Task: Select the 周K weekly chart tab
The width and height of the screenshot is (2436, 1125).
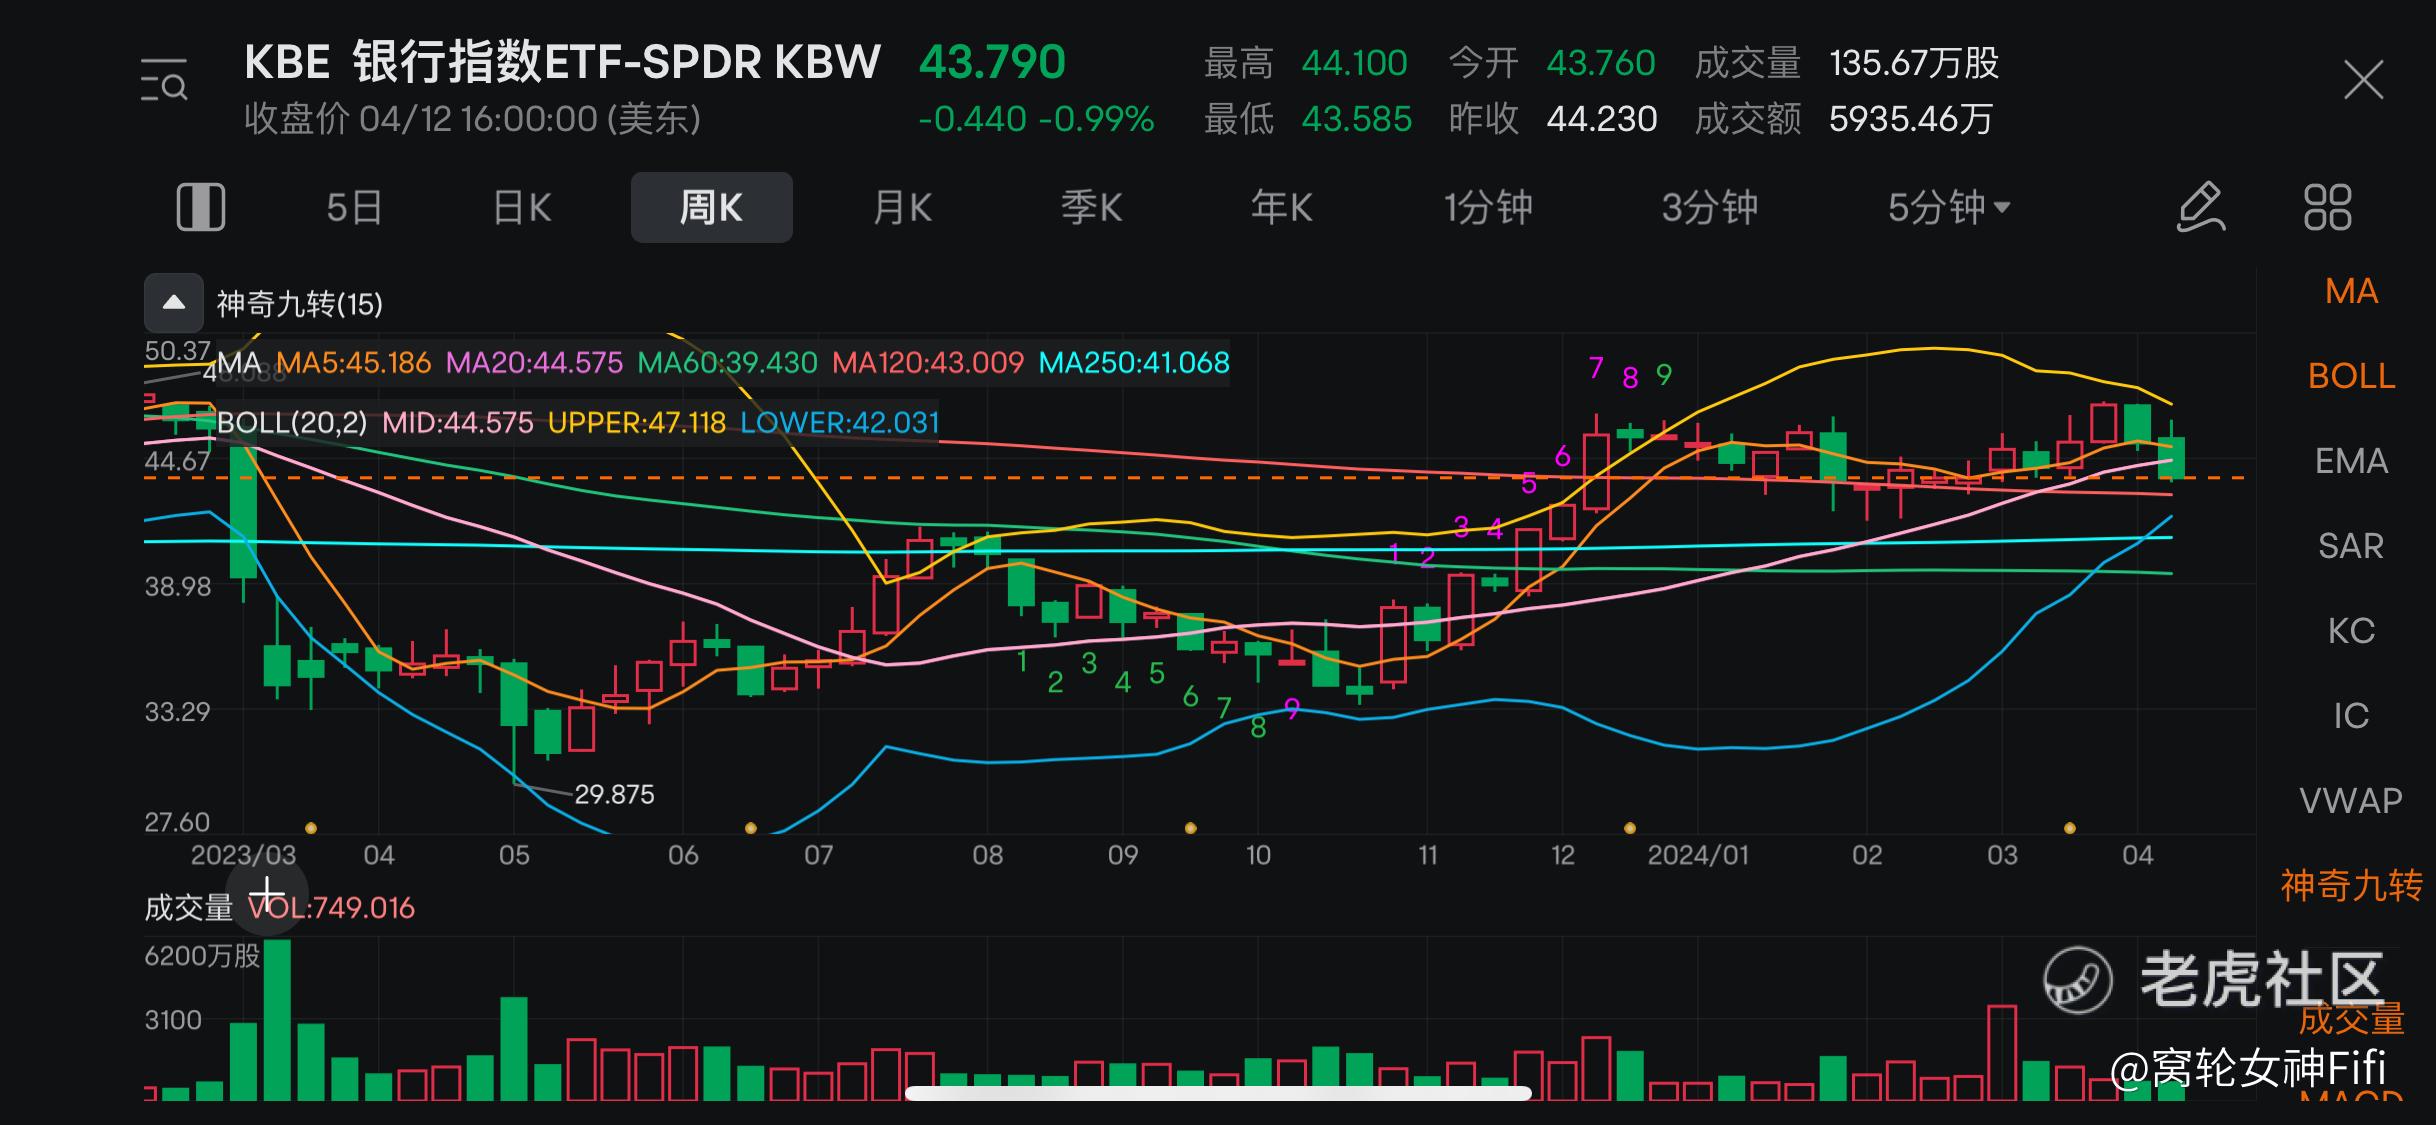Action: pyautogui.click(x=711, y=207)
